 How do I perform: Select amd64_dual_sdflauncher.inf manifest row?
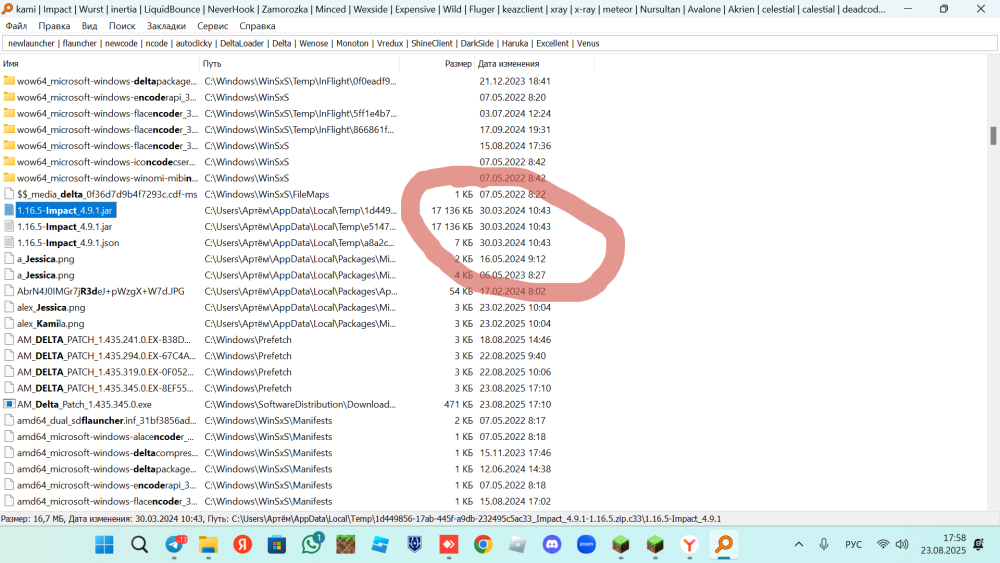pos(107,421)
